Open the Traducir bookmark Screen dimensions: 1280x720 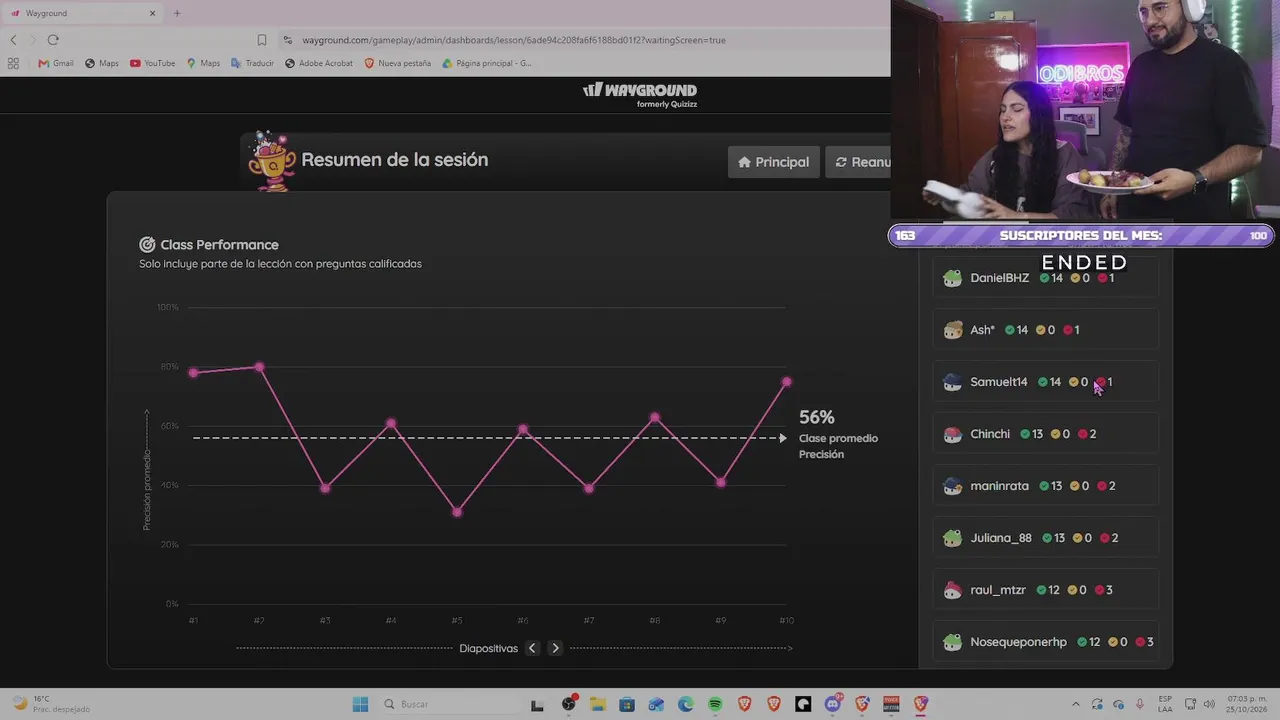(252, 63)
